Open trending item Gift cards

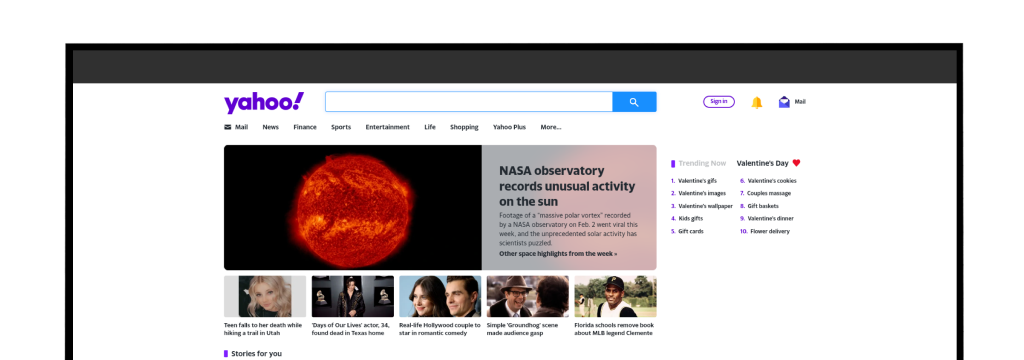pos(691,231)
